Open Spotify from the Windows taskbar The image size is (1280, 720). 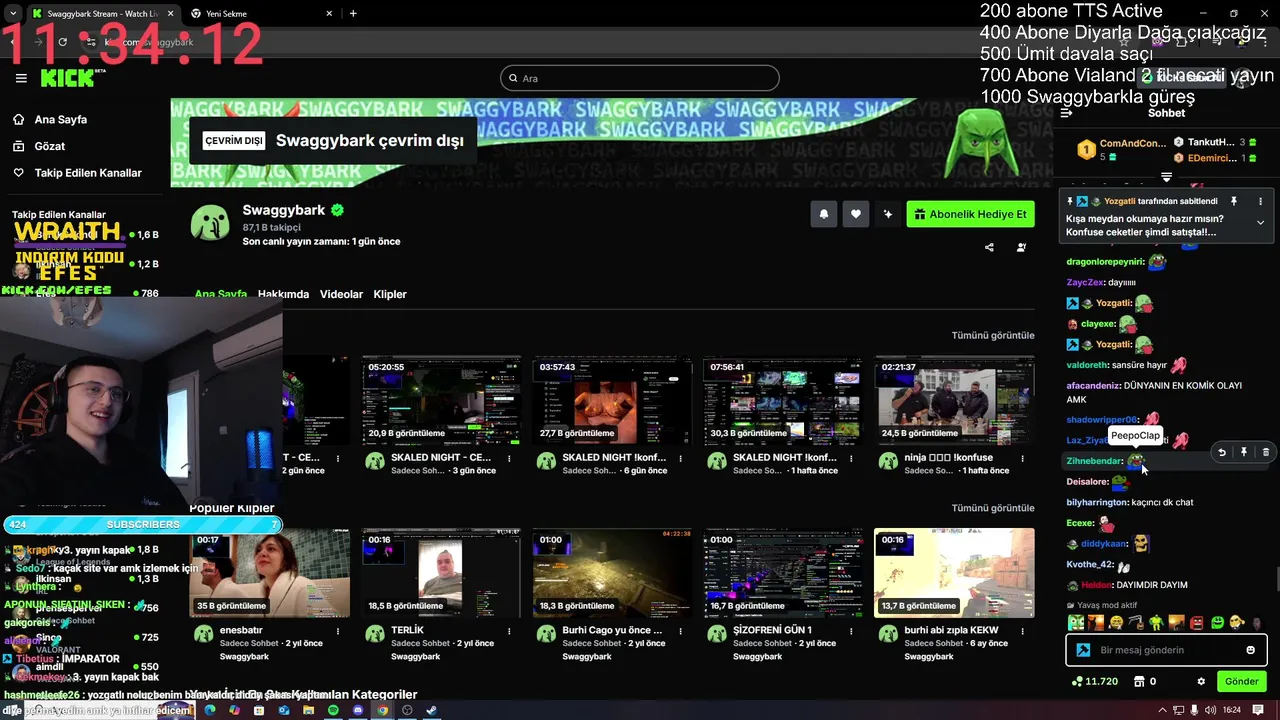[x=333, y=710]
